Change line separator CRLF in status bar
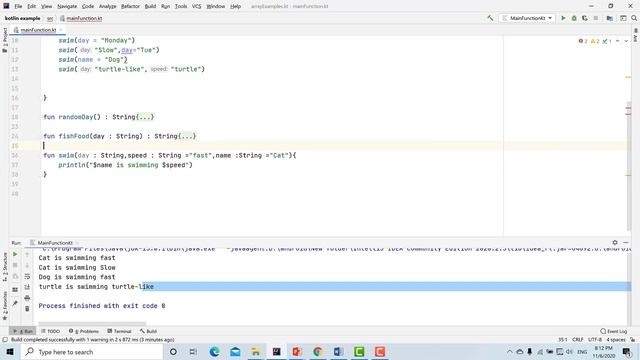Viewport: 640px width, 360px height. click(x=578, y=340)
